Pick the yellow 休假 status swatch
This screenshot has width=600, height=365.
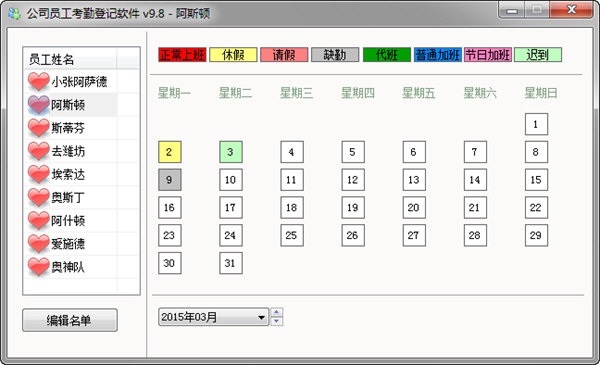(233, 55)
